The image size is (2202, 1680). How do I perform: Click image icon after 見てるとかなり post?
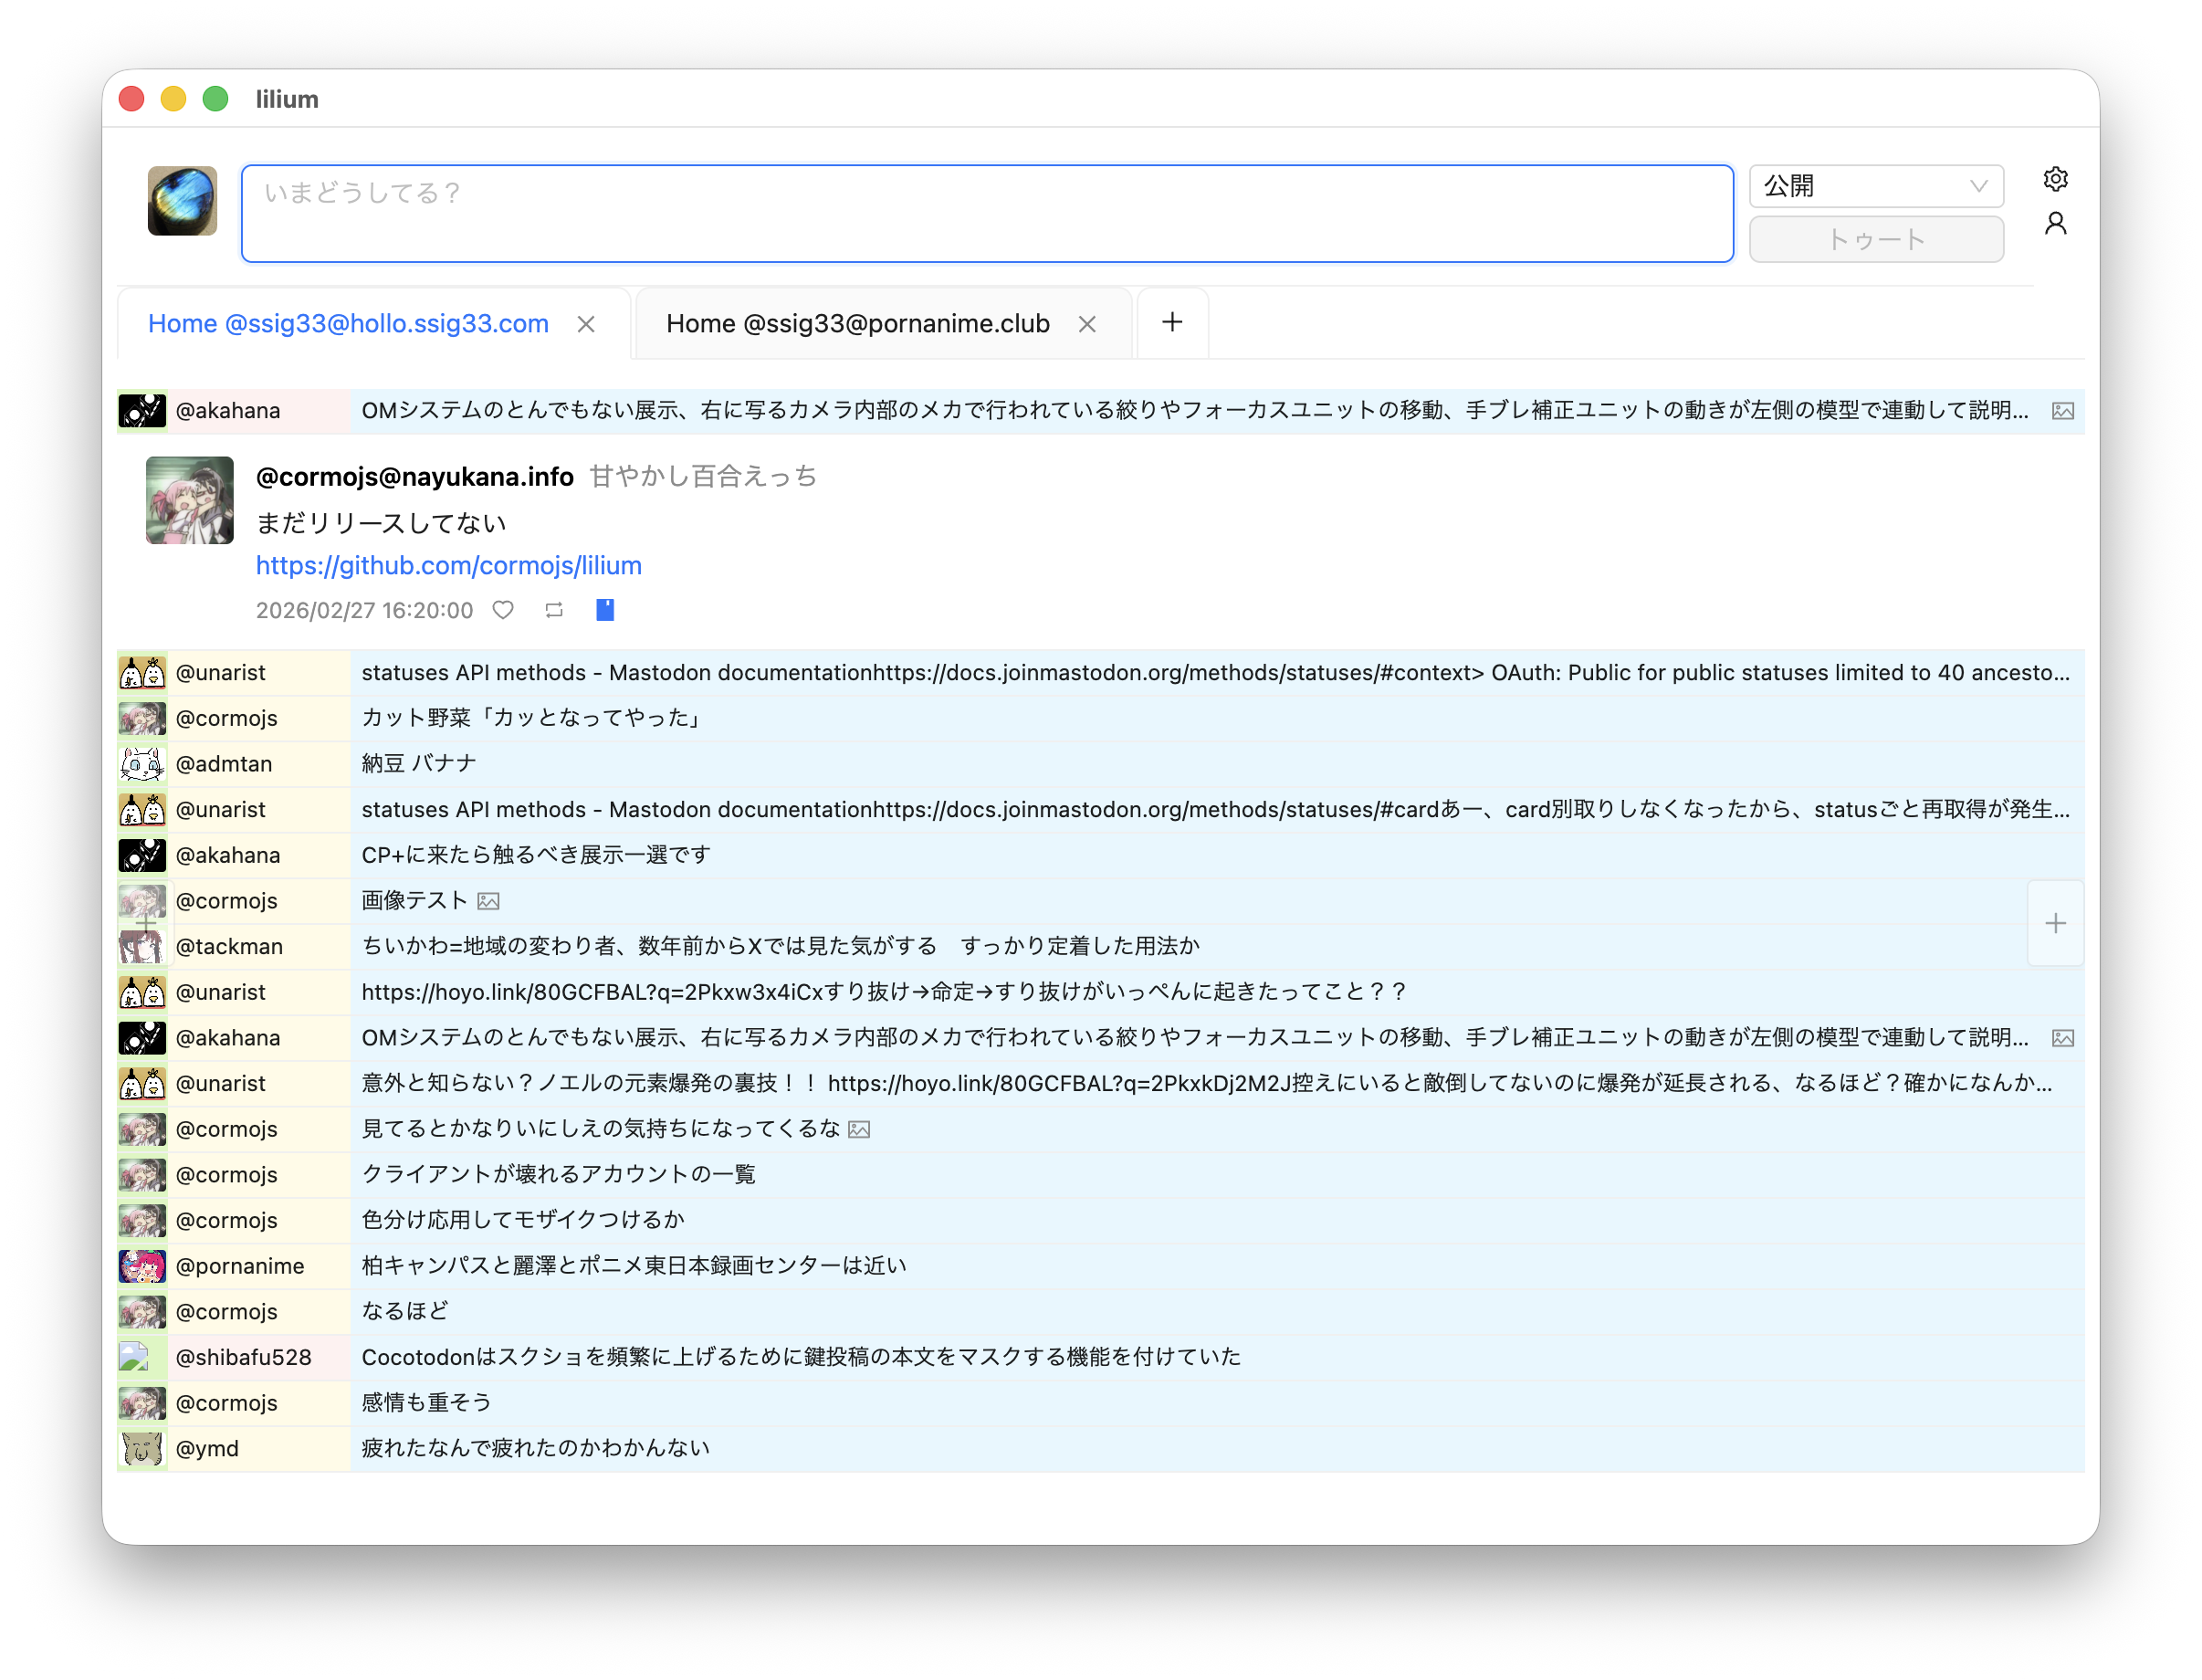(x=859, y=1129)
